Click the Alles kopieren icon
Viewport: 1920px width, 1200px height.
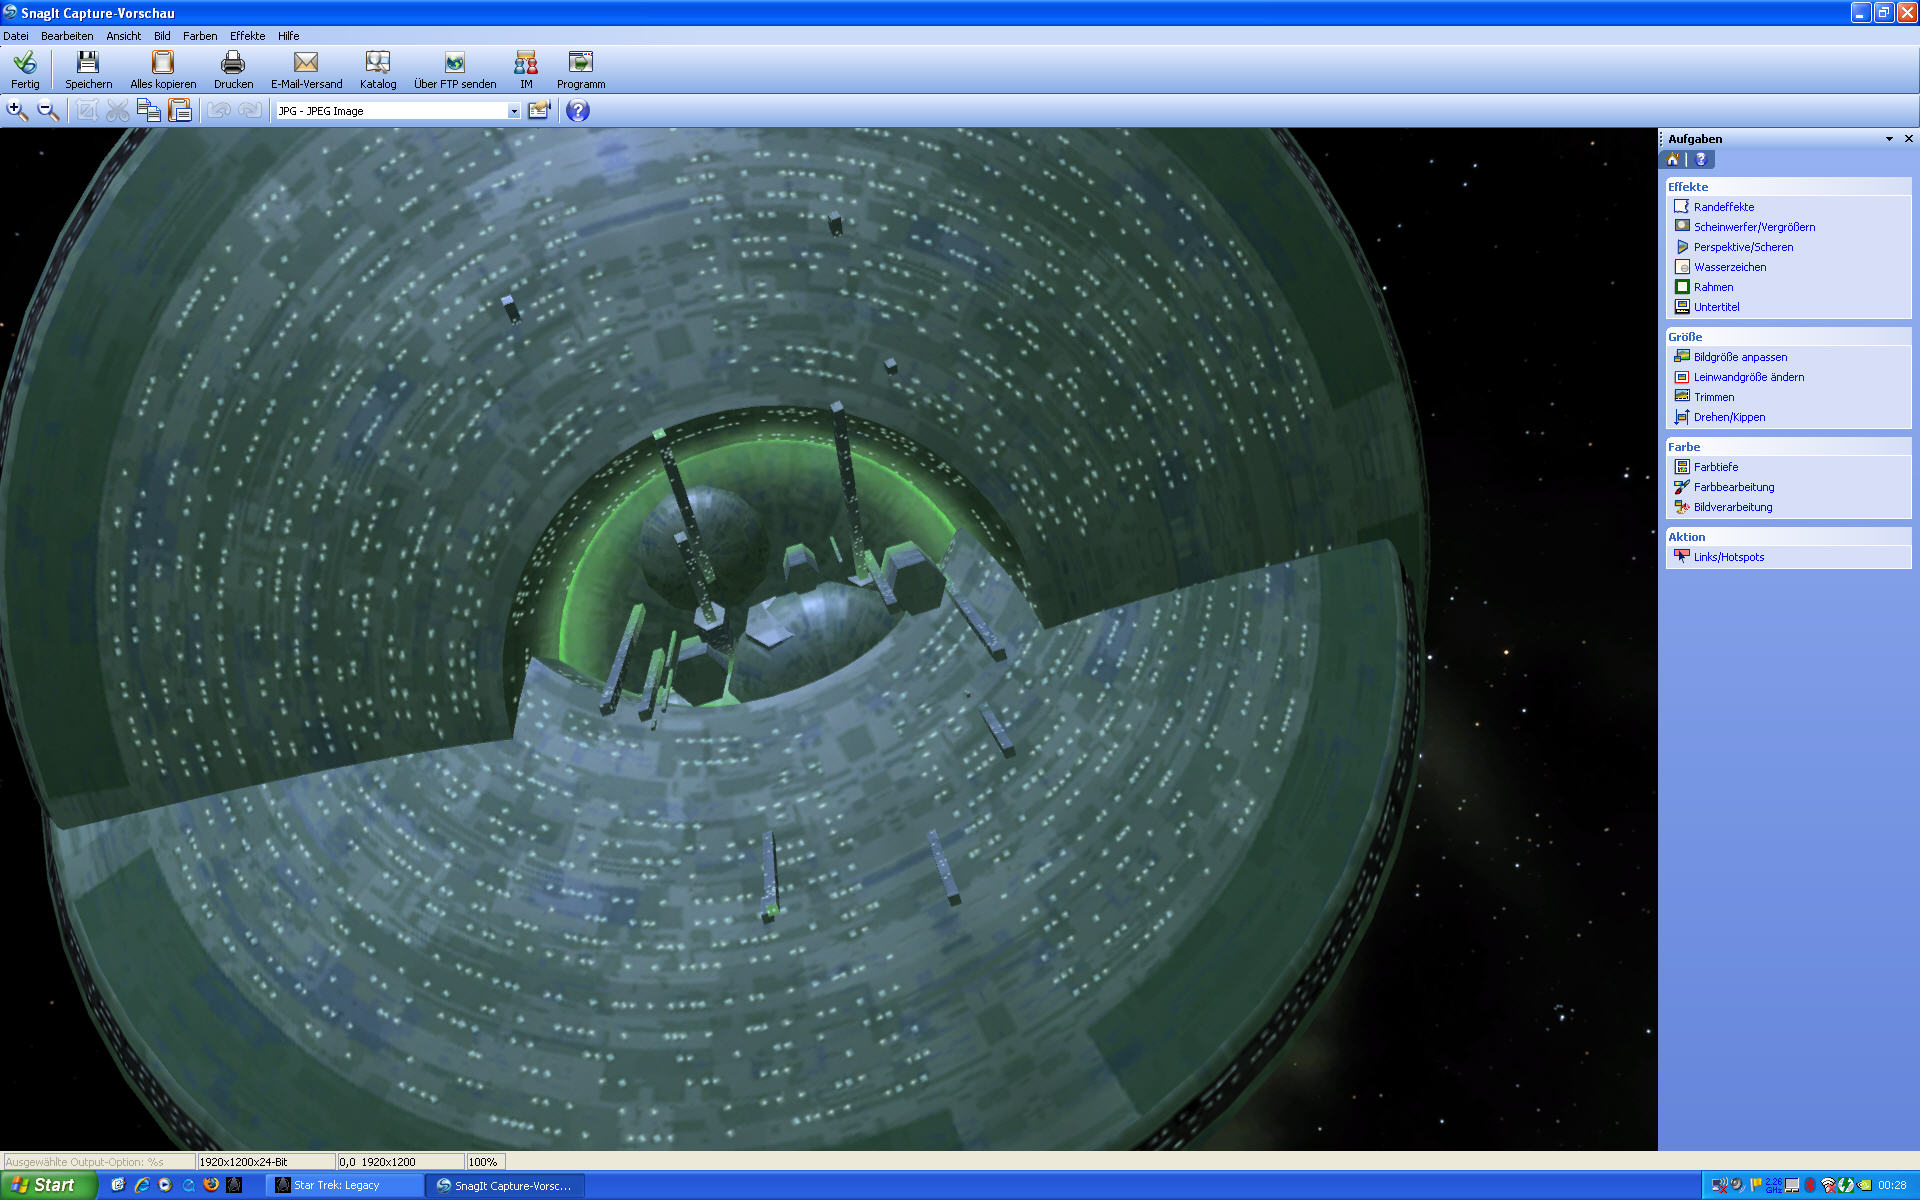tap(163, 63)
